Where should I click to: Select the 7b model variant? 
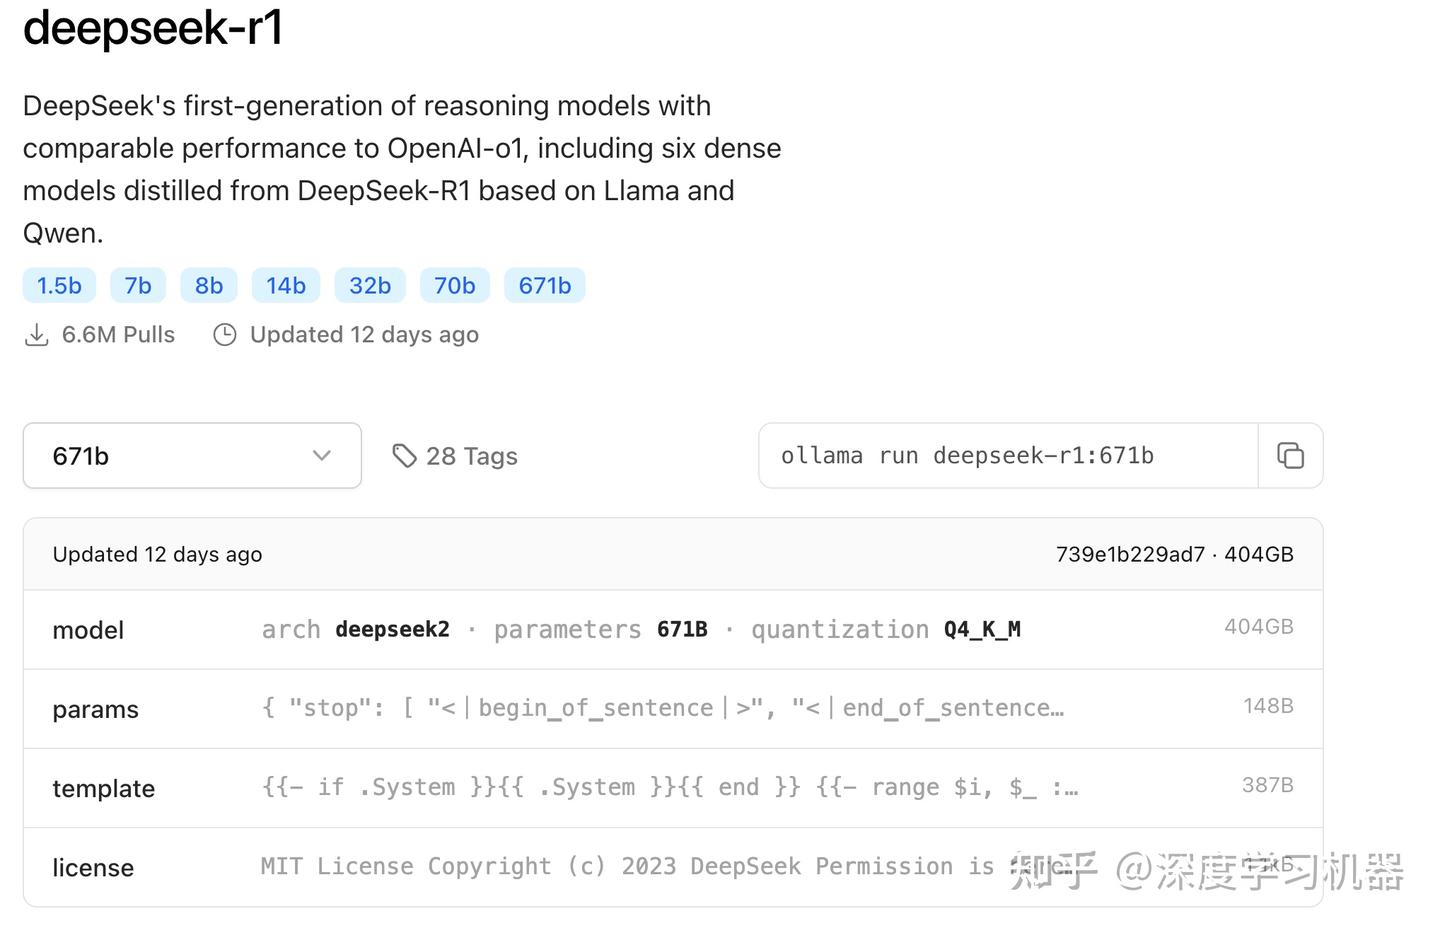[x=137, y=285]
